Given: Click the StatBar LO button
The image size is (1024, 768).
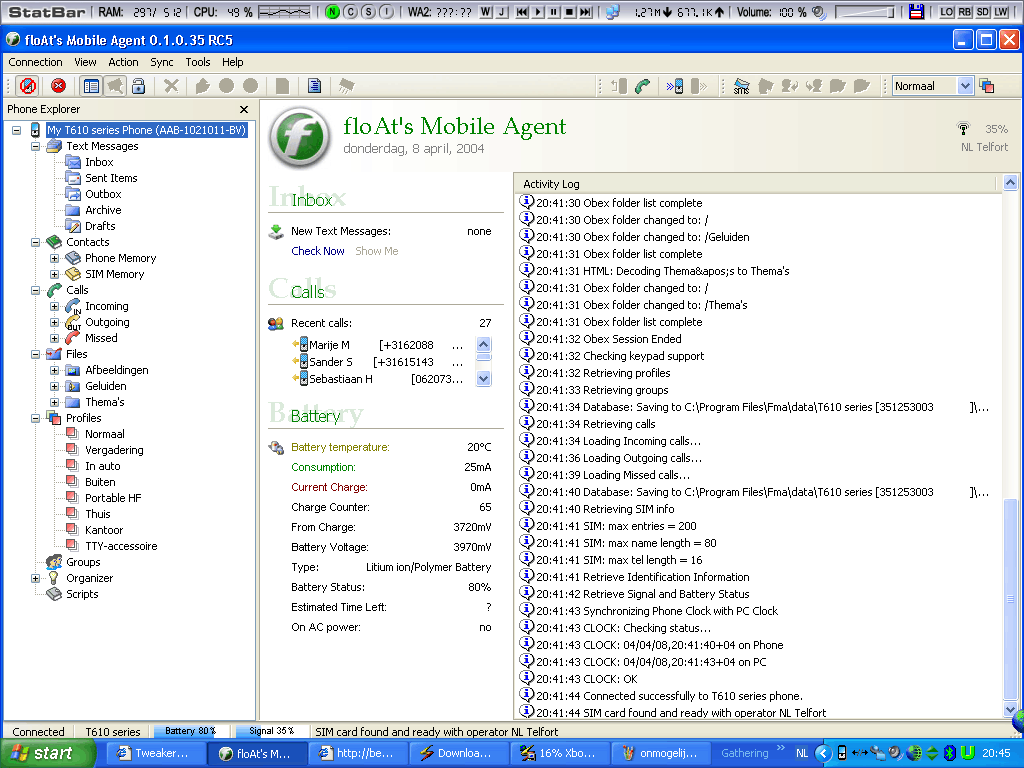Looking at the screenshot, I should [947, 12].
